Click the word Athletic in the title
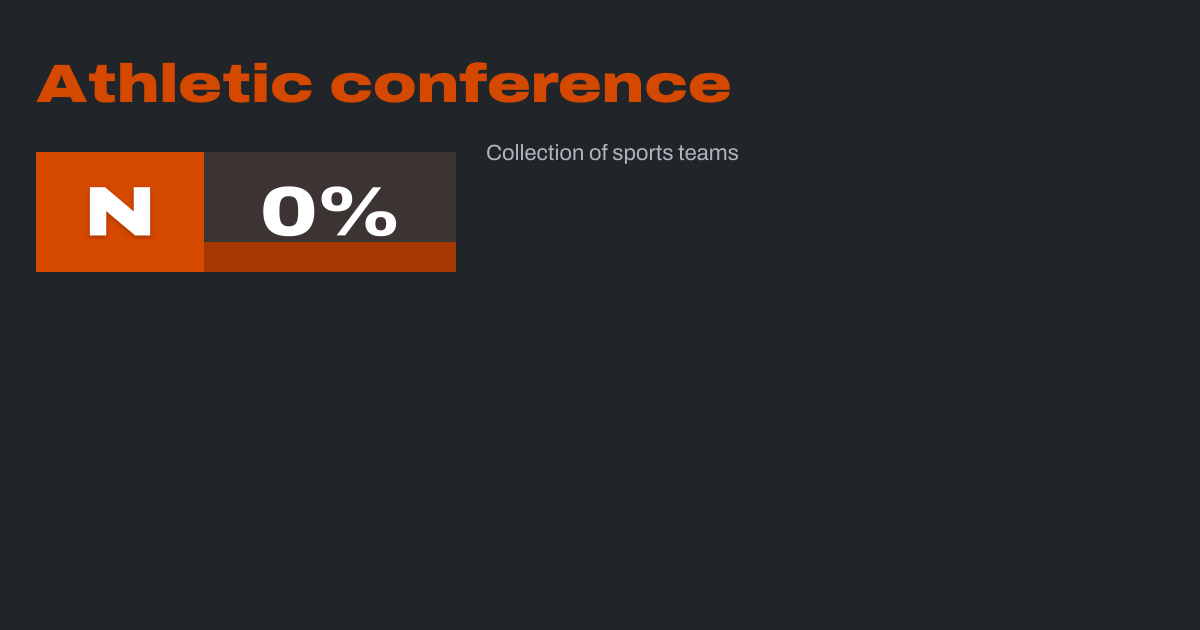 [x=174, y=84]
